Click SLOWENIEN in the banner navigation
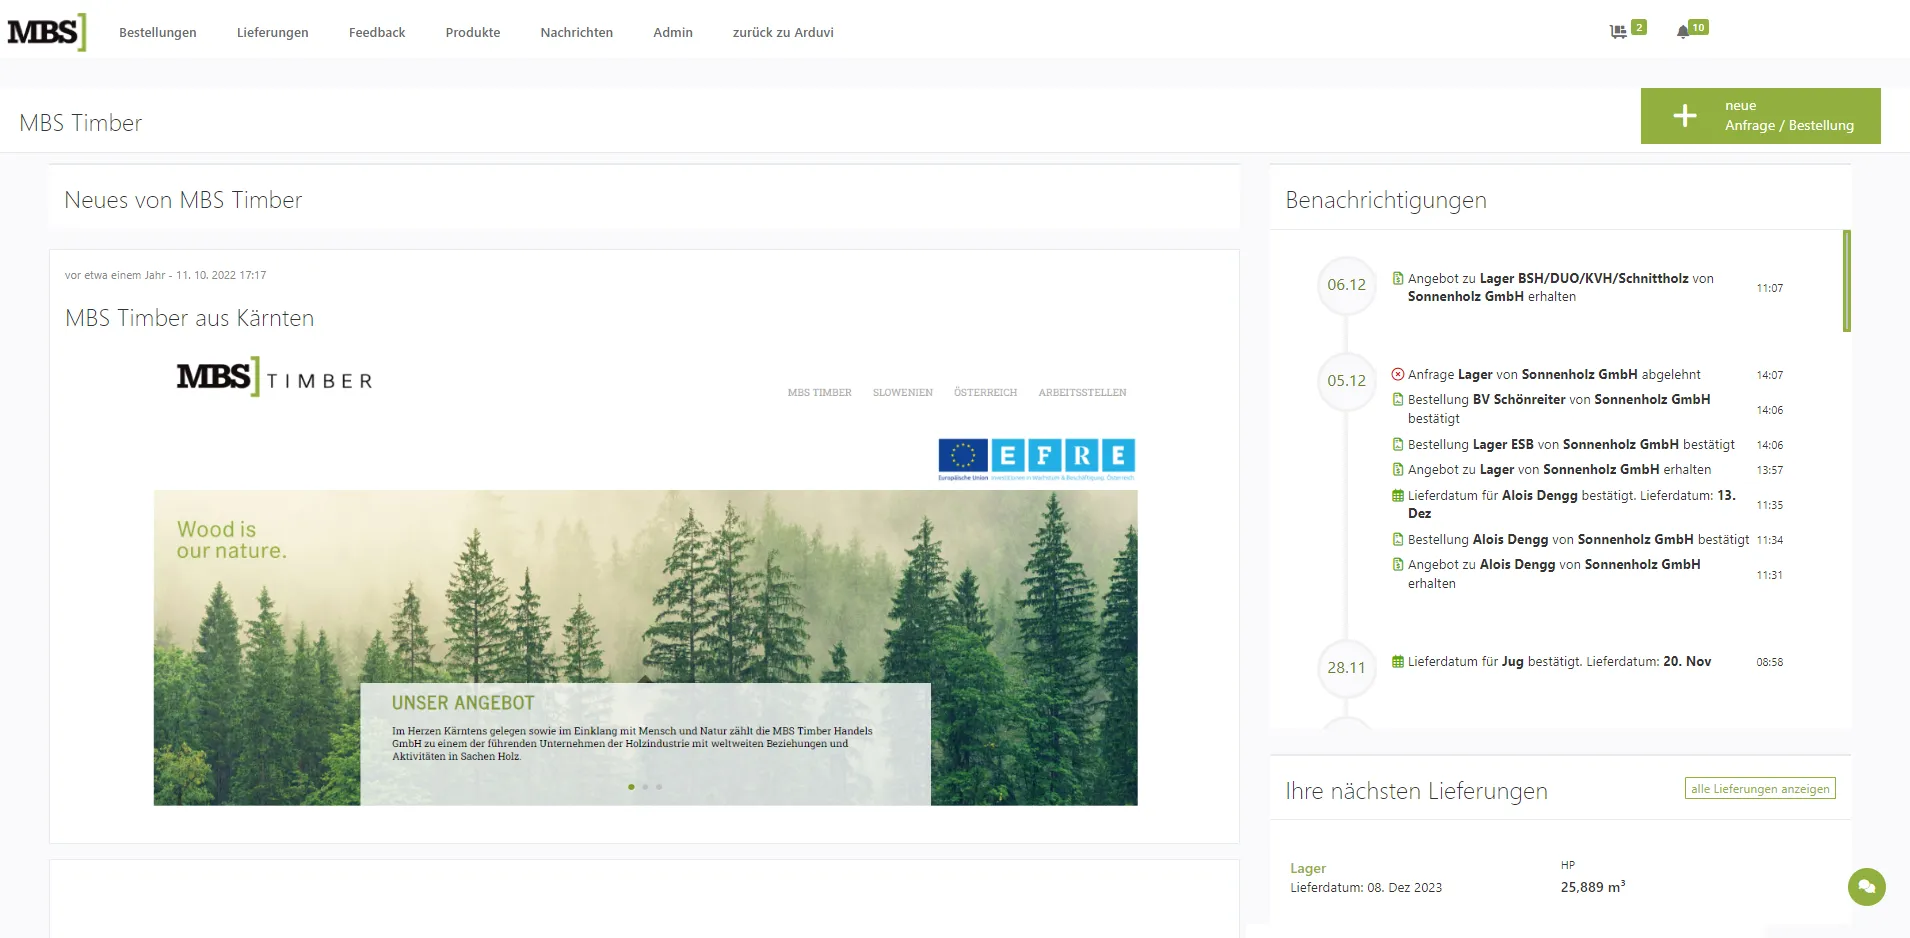 tap(903, 393)
